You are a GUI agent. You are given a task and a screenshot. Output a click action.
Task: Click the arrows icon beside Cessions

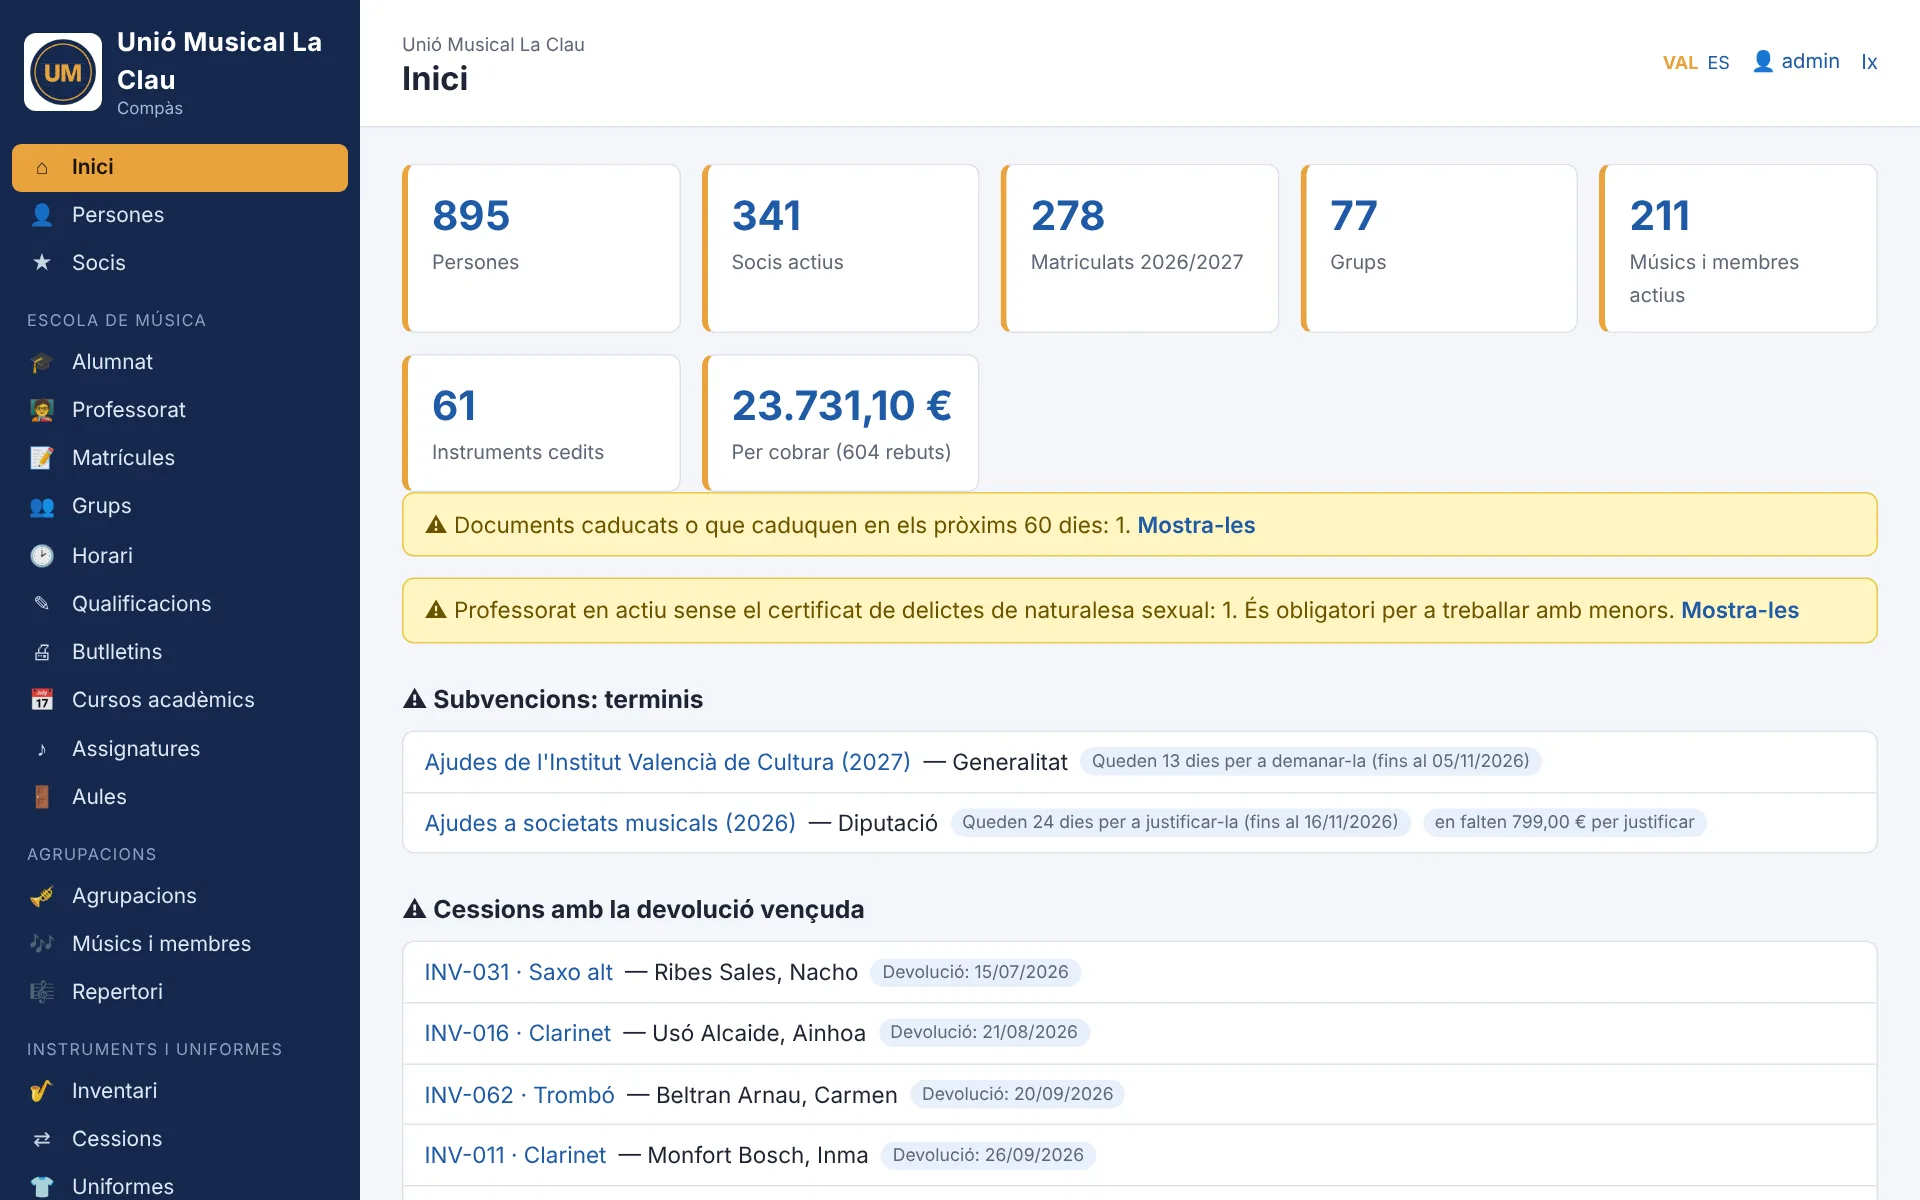[x=42, y=1139]
